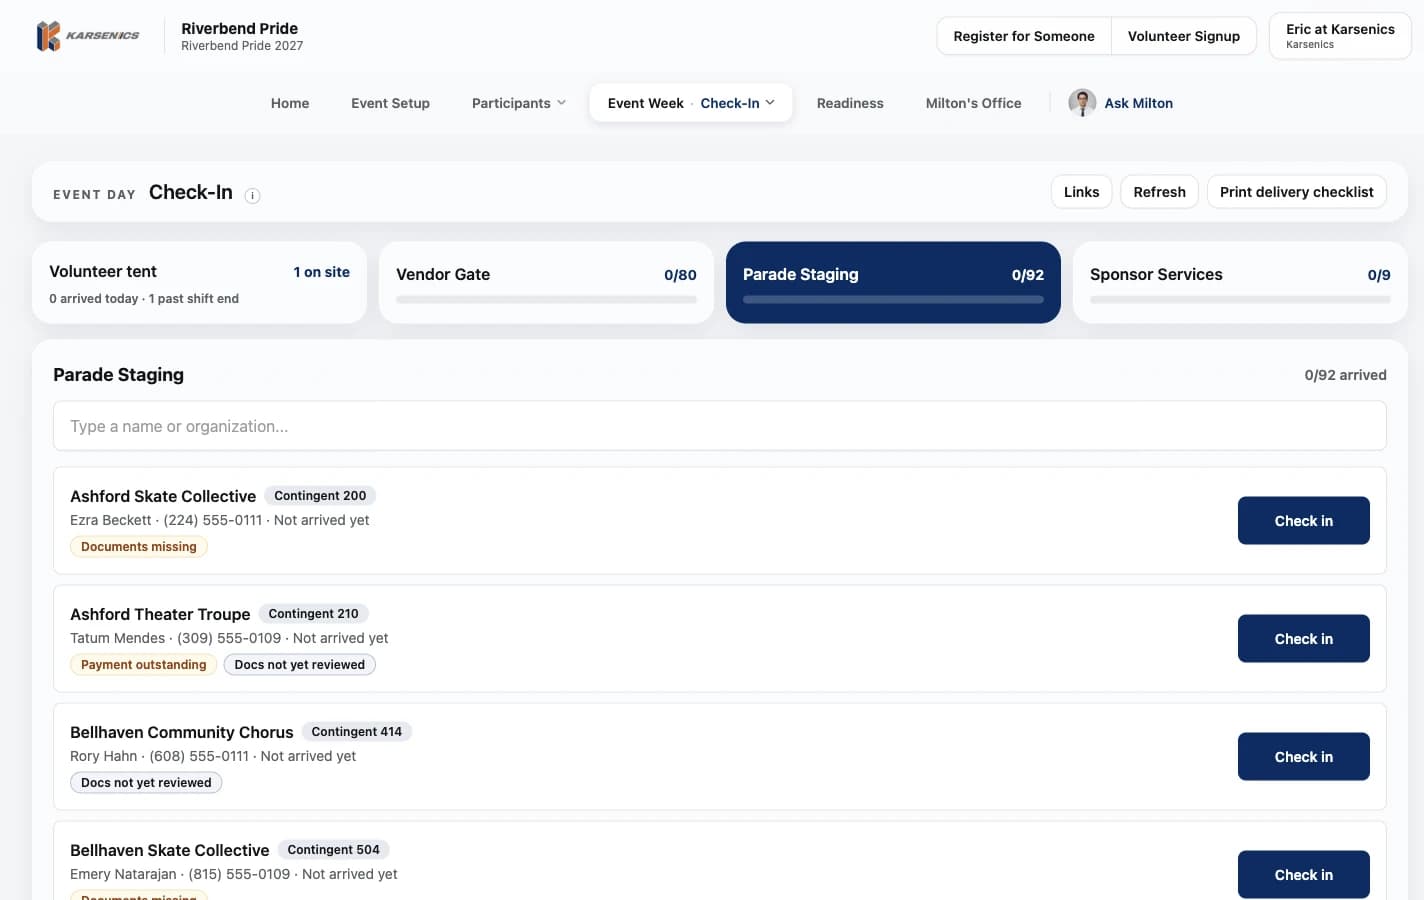
Task: Go to the Home tab
Action: point(290,103)
